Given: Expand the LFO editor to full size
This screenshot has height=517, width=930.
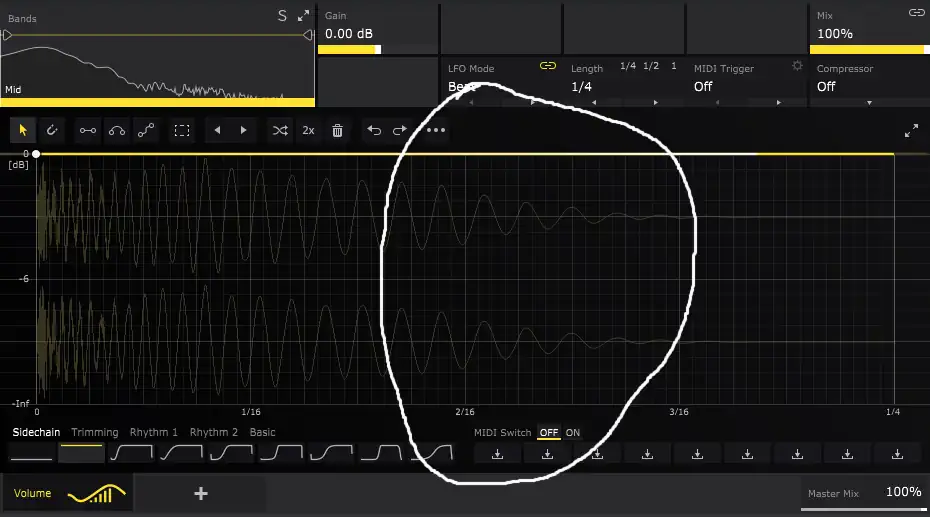Looking at the screenshot, I should [x=912, y=131].
